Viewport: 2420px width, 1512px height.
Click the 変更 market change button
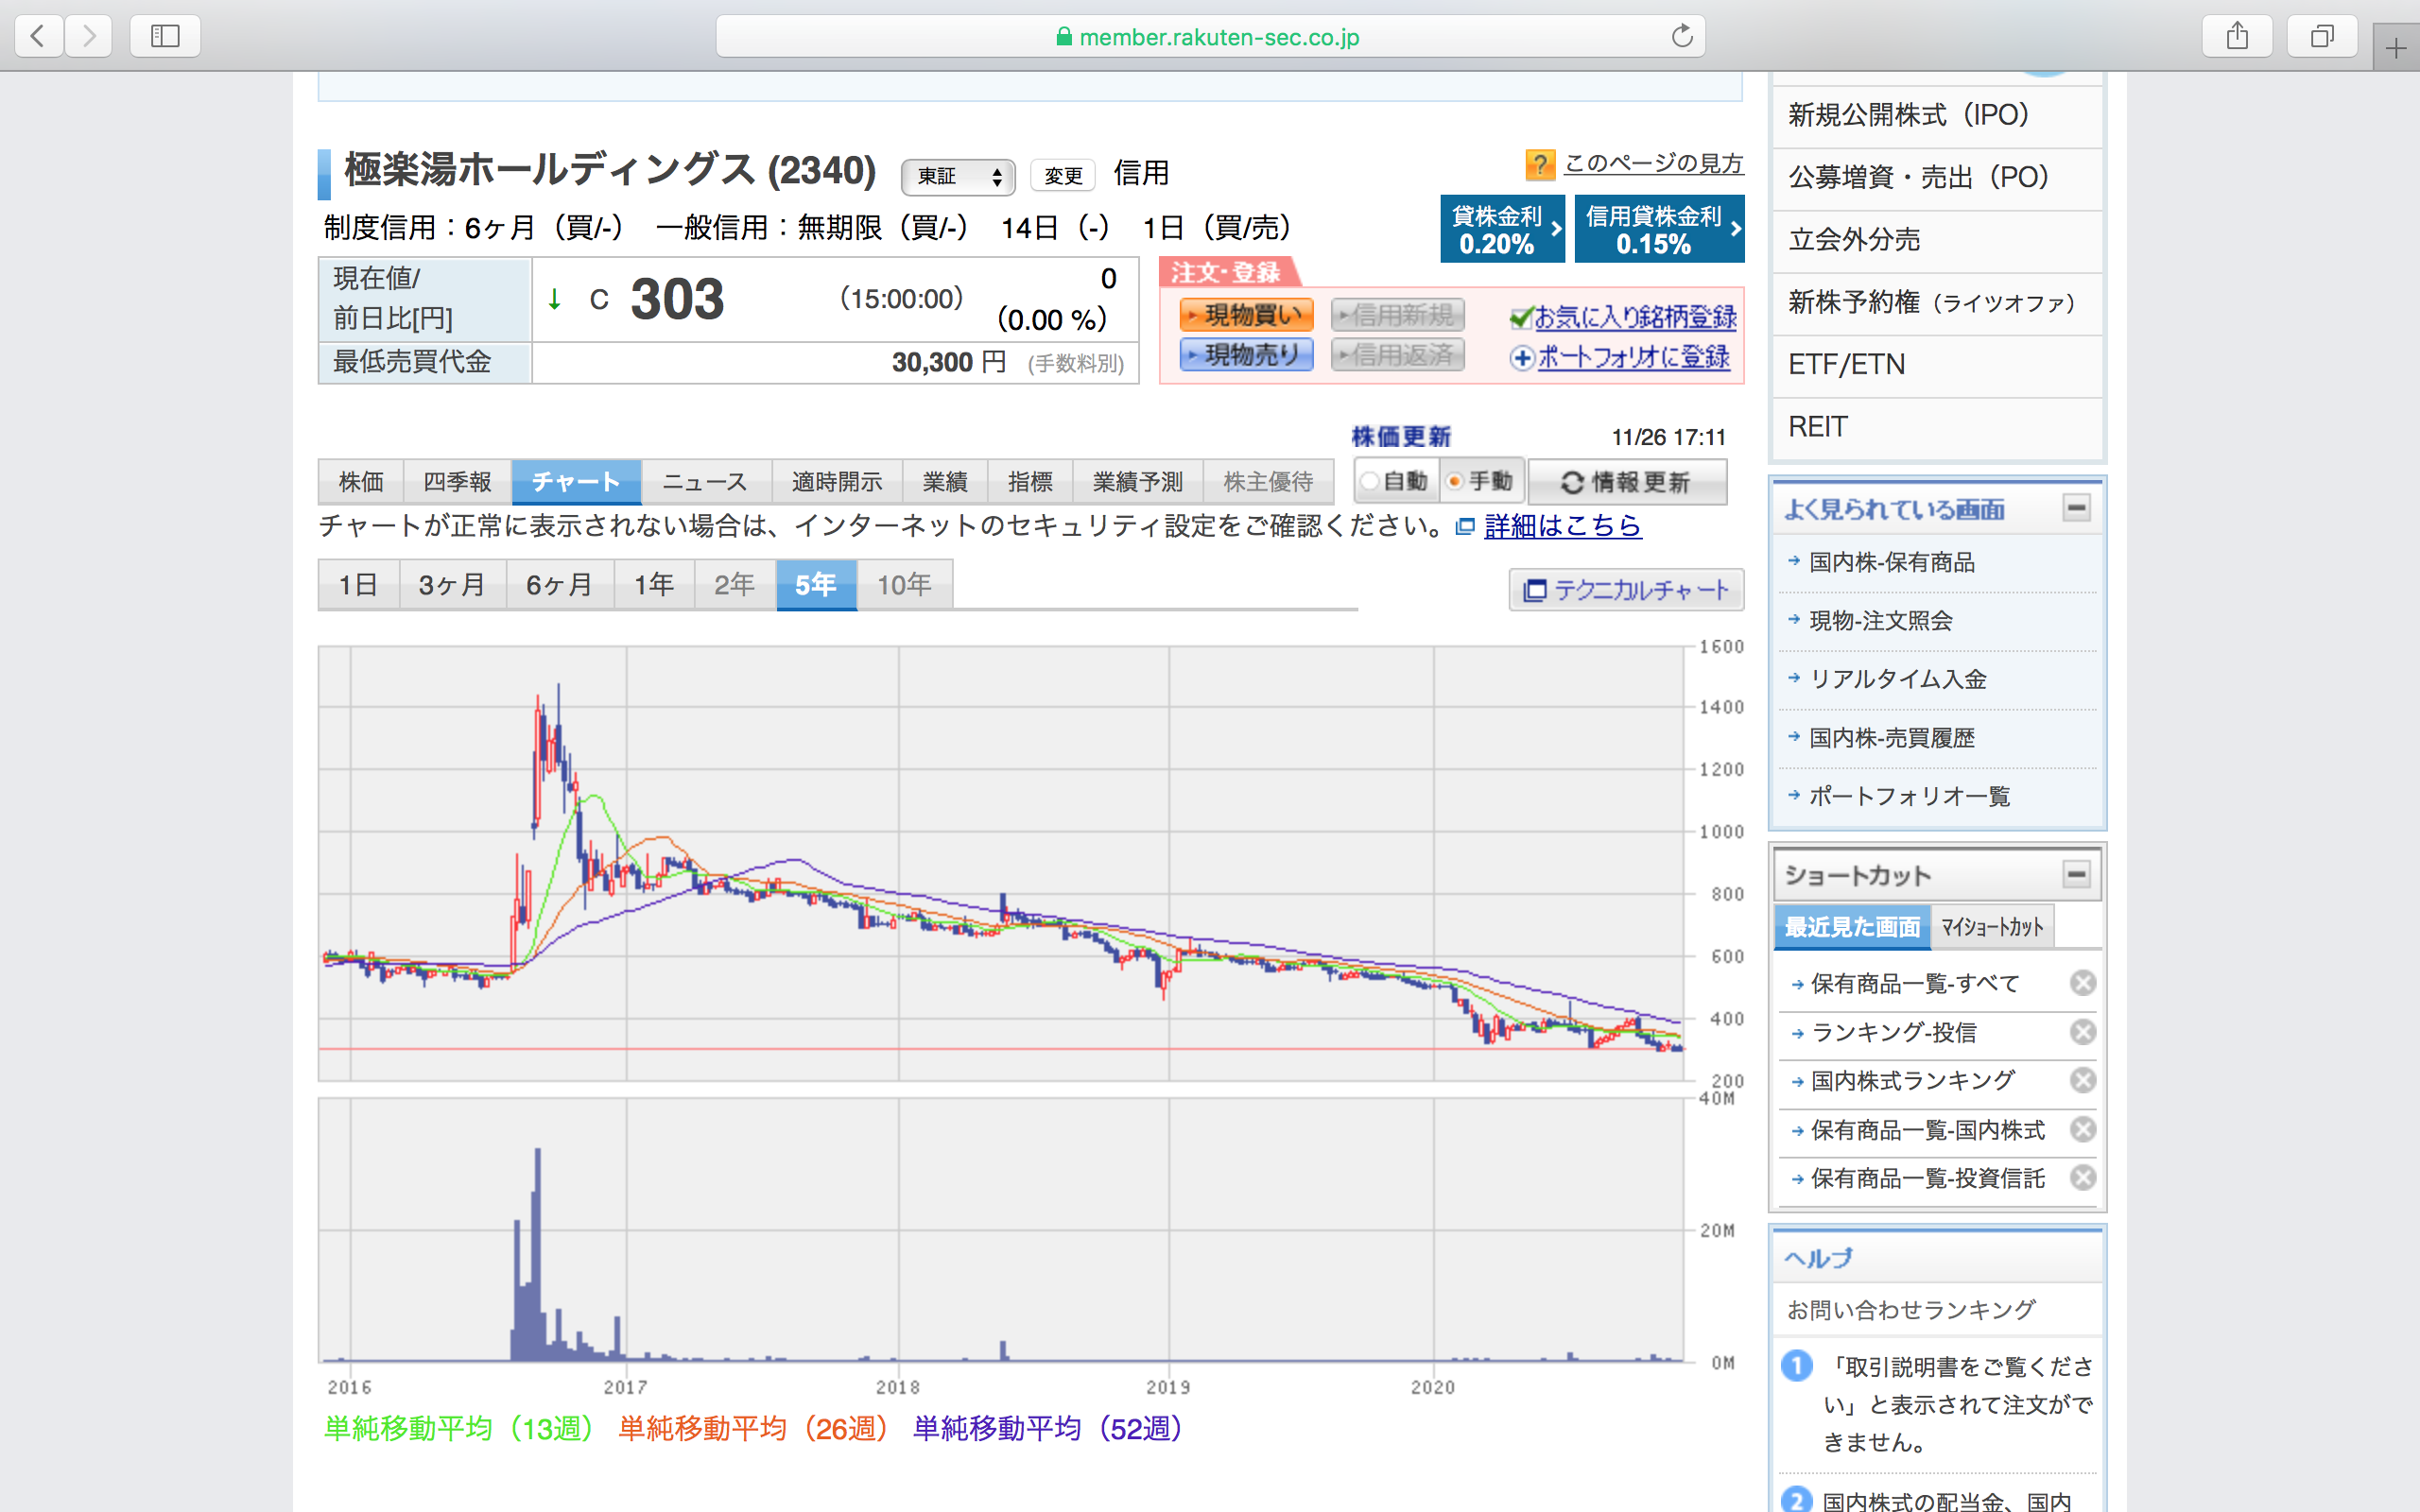[x=1063, y=177]
